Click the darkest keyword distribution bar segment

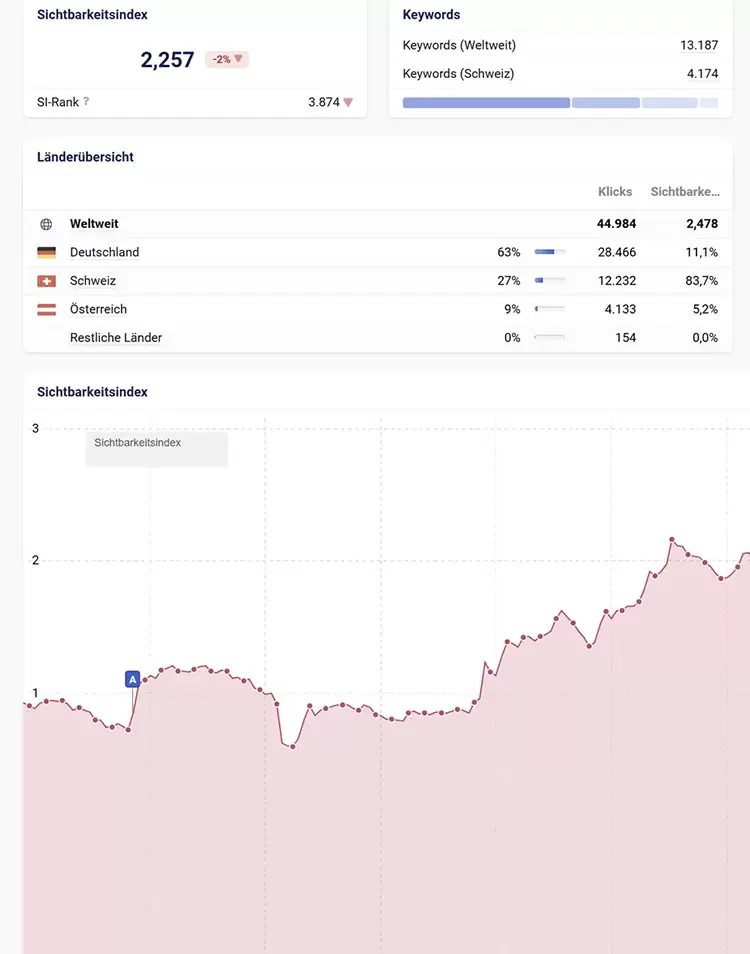[486, 103]
